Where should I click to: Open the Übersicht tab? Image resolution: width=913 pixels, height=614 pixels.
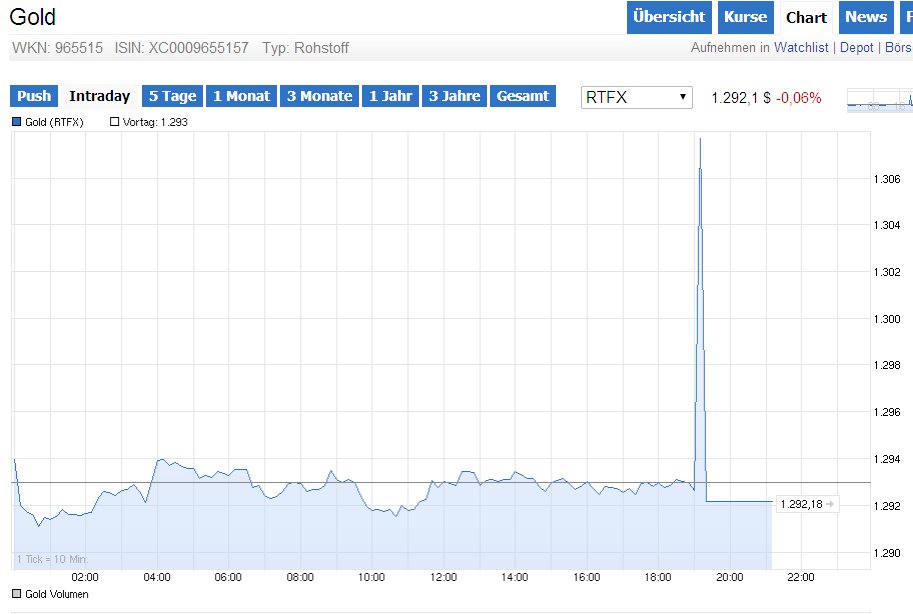coord(669,17)
